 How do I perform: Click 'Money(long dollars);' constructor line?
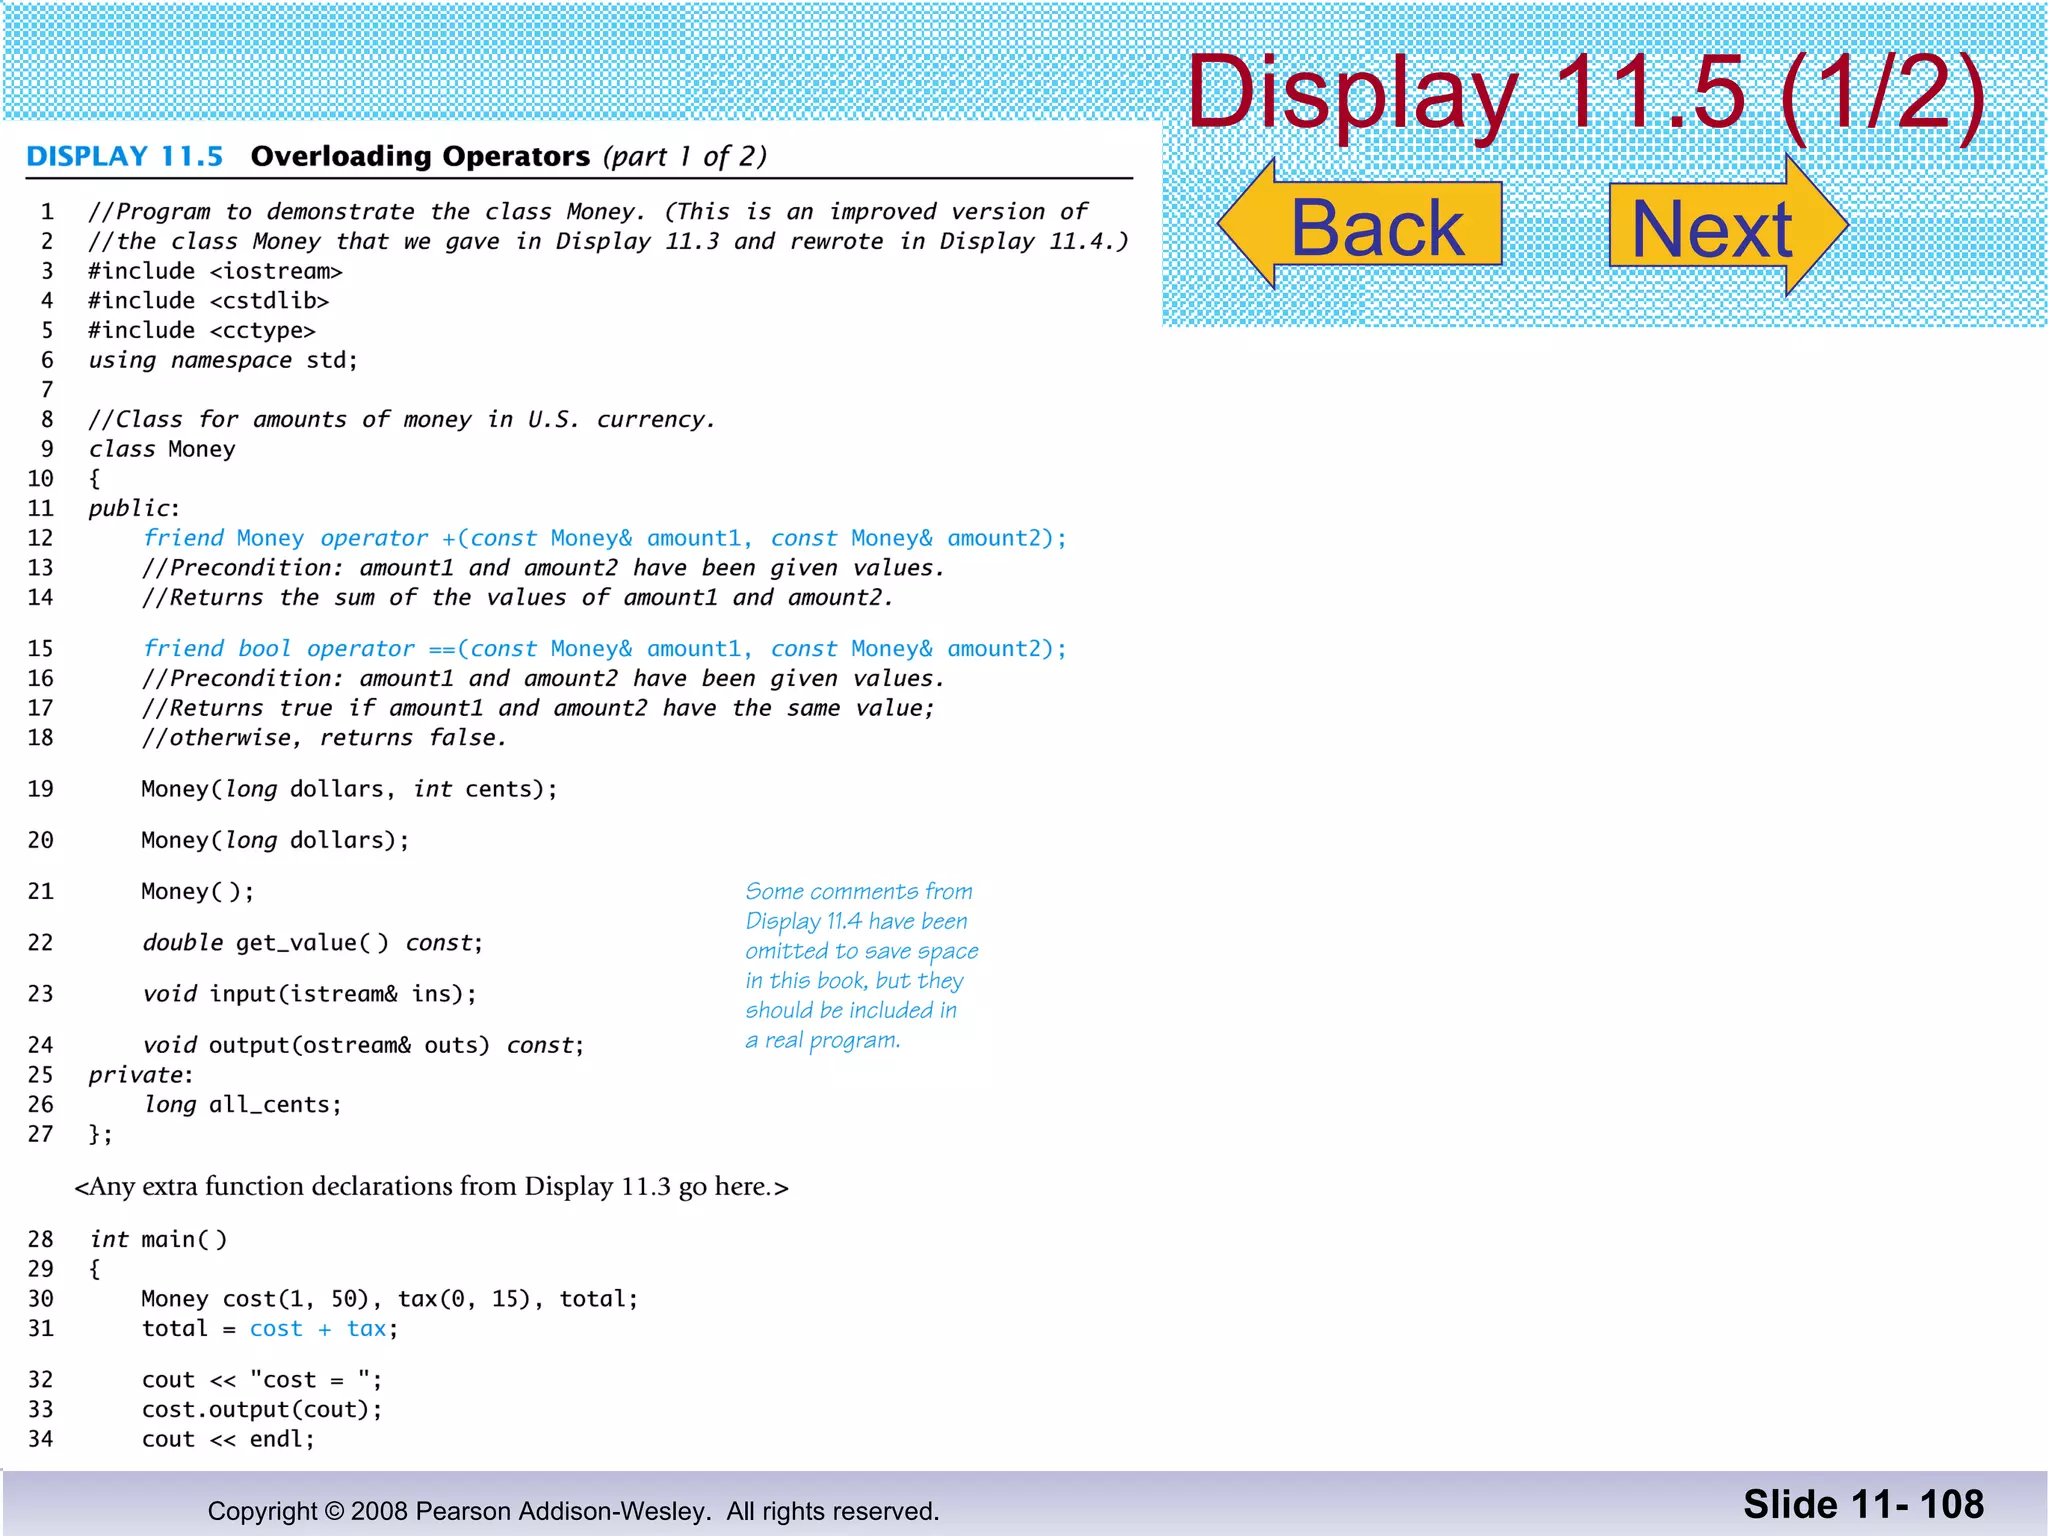click(x=275, y=840)
